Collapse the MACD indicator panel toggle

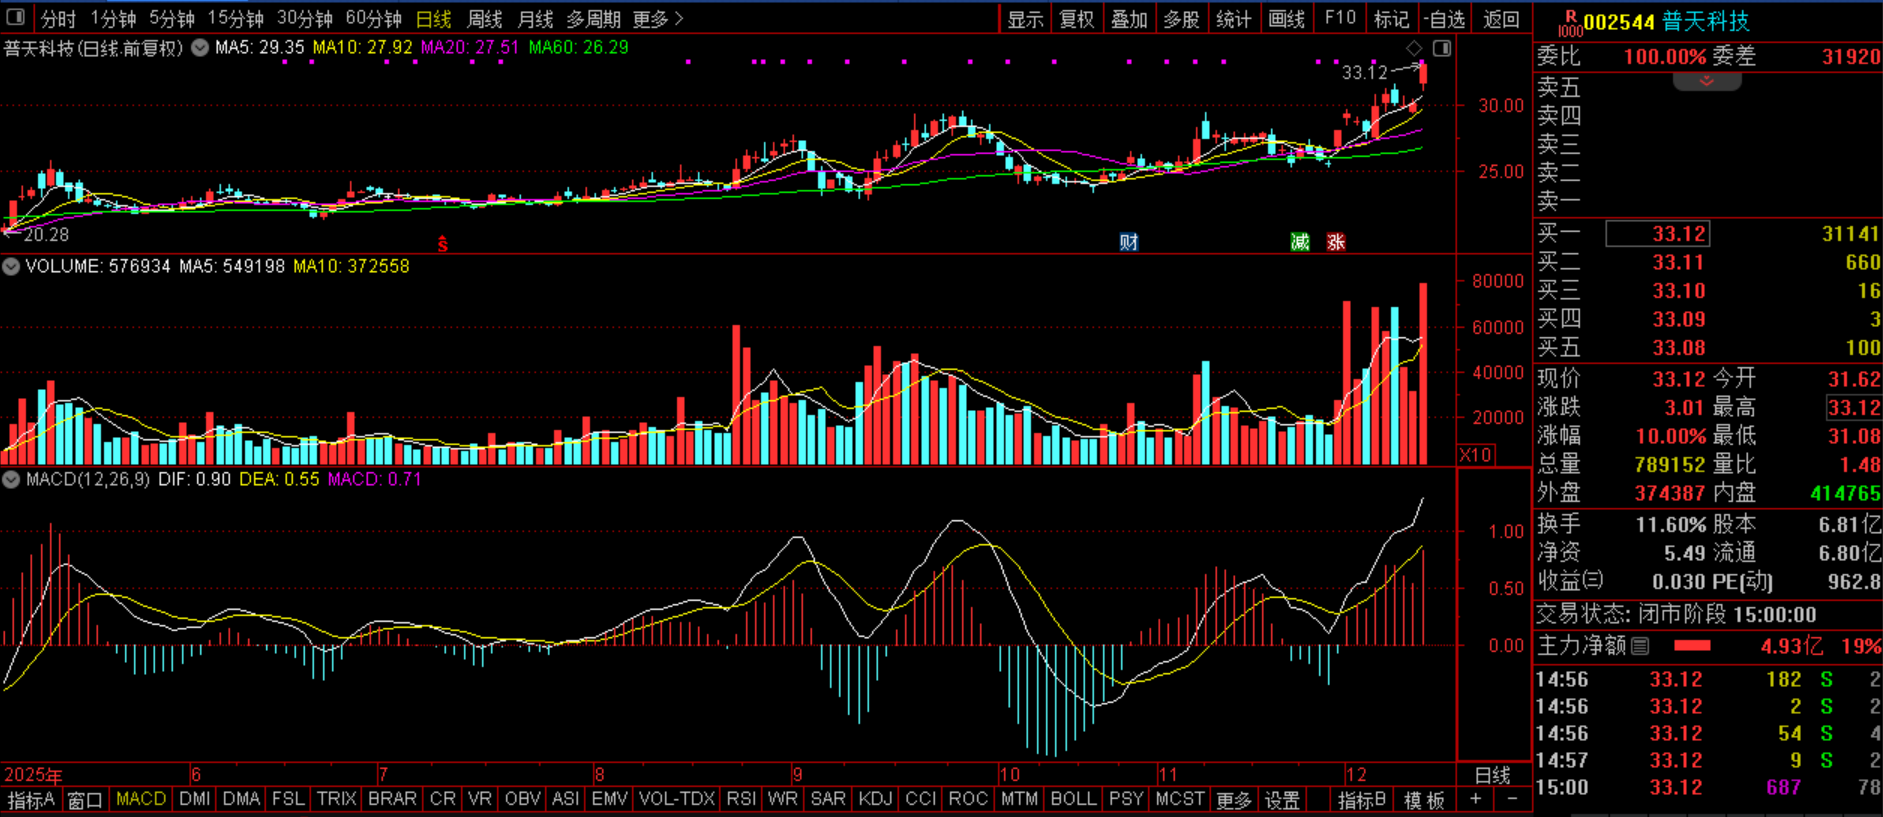(11, 479)
